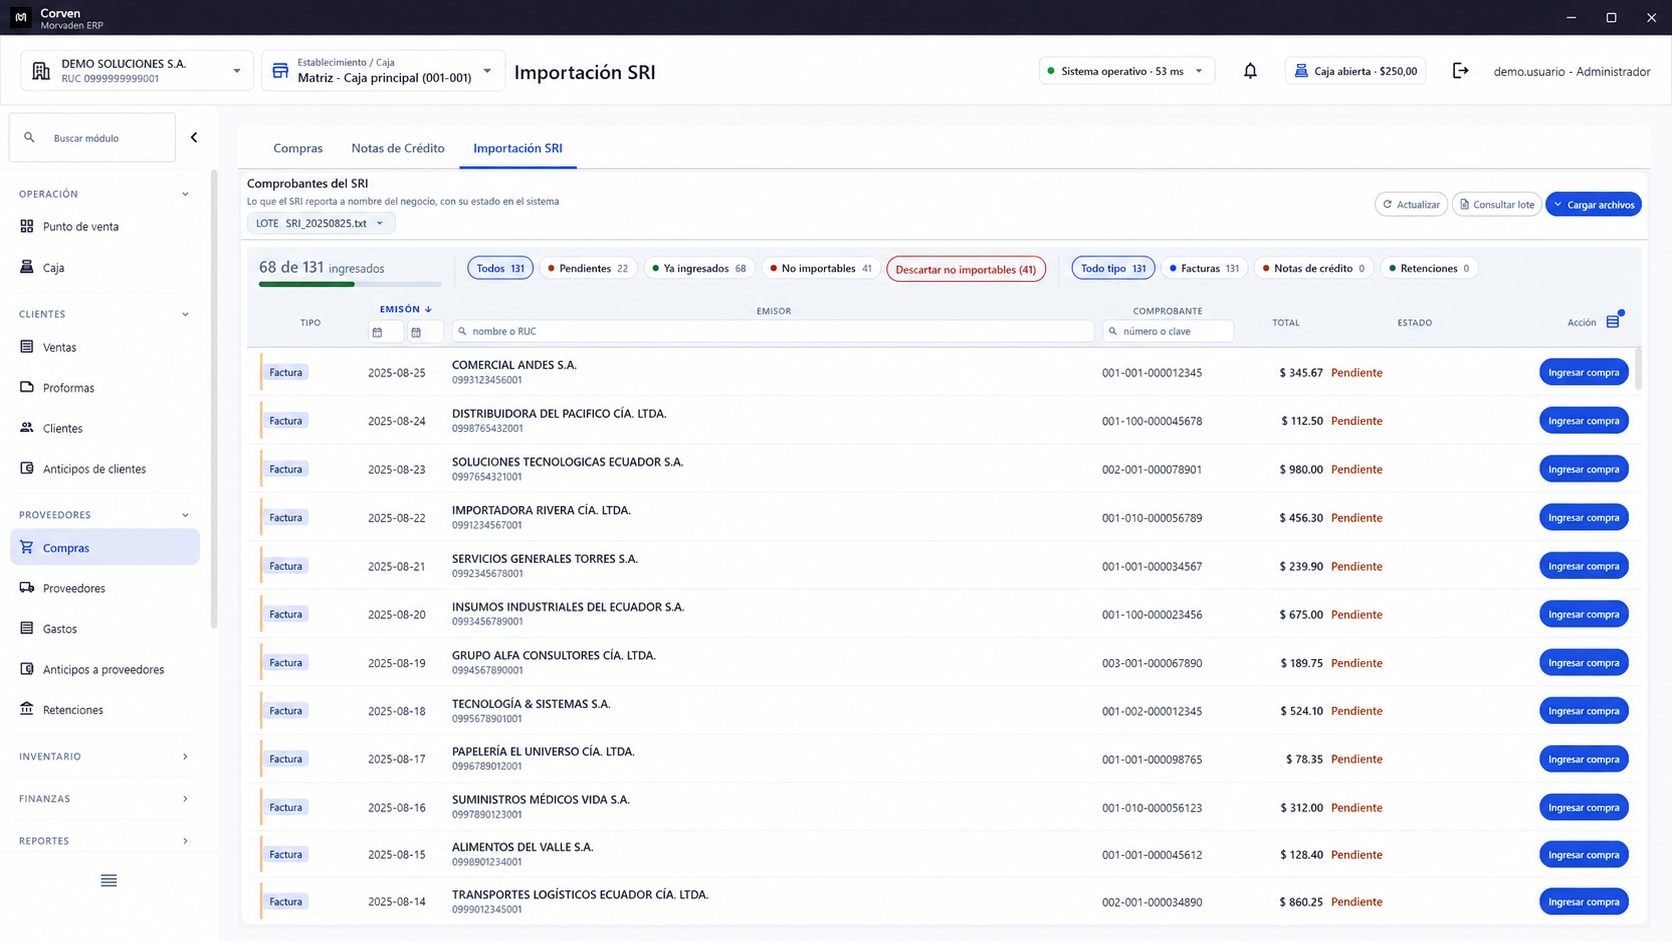This screenshot has width=1672, height=941.
Task: Switch to the Notas de Crédito tab
Action: 398,148
